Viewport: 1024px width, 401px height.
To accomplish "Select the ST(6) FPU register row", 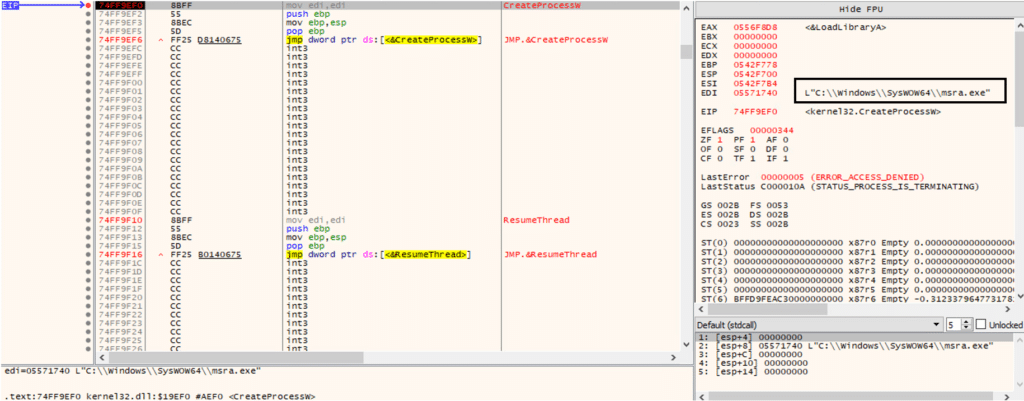I will pyautogui.click(x=858, y=298).
